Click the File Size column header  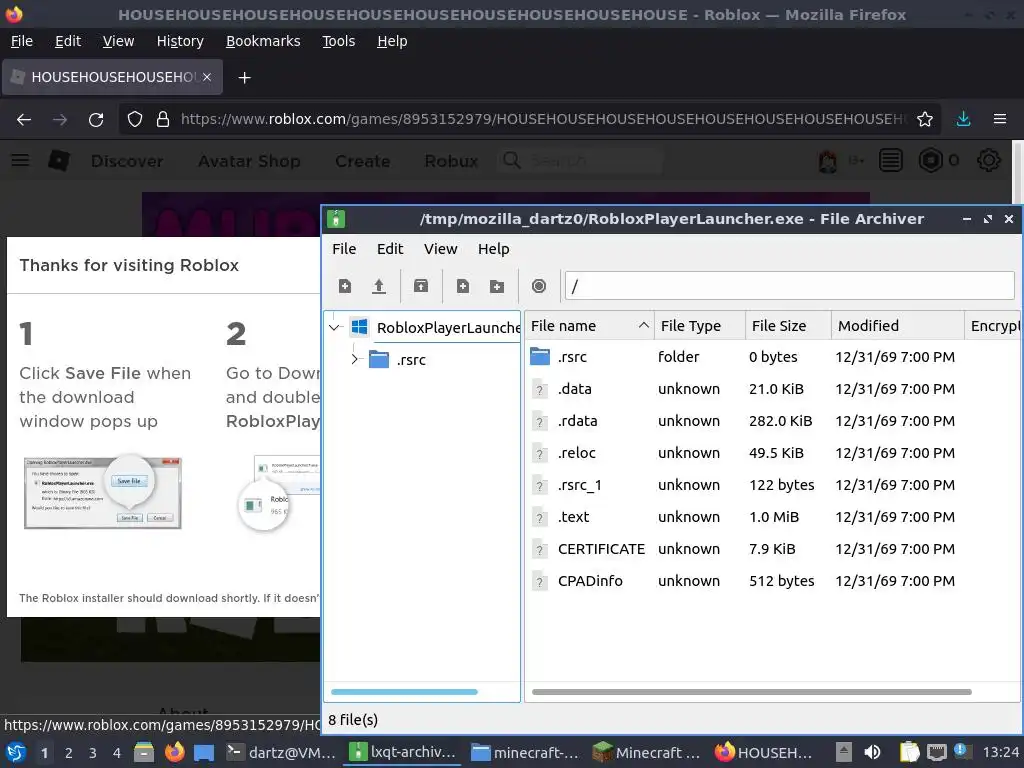[x=788, y=326]
